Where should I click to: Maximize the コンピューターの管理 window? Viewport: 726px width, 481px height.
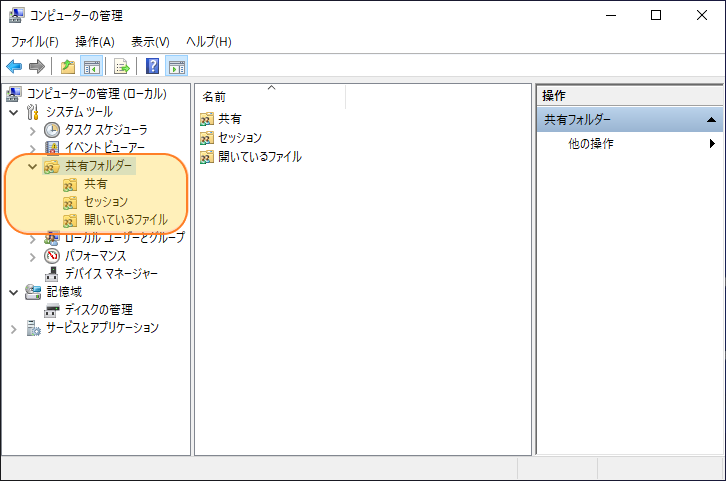click(656, 15)
